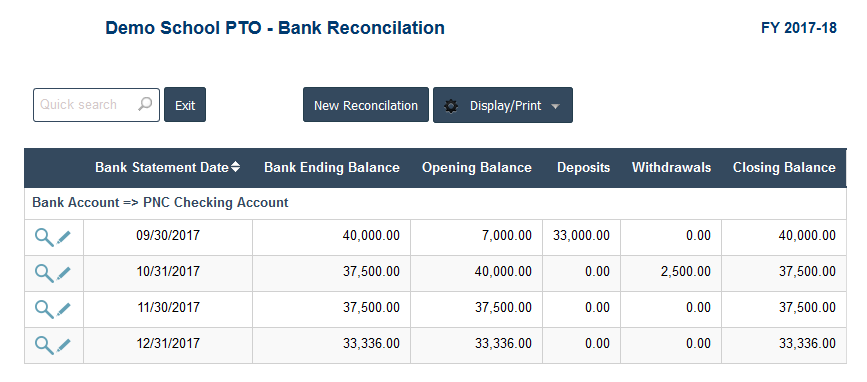867x382 pixels.
Task: Edit the 10/31/2017 reconciliation with pencil icon
Action: tap(64, 273)
